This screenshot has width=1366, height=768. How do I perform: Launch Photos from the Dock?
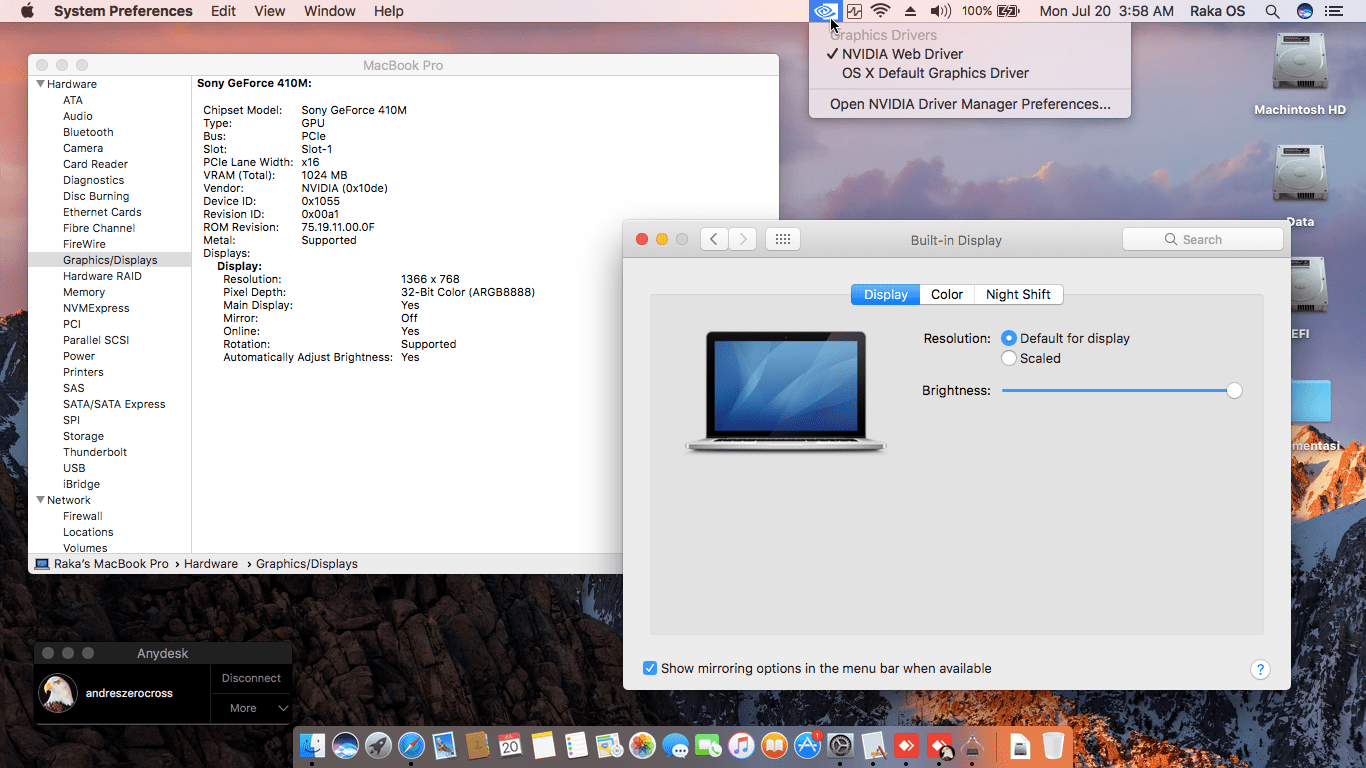coord(642,745)
